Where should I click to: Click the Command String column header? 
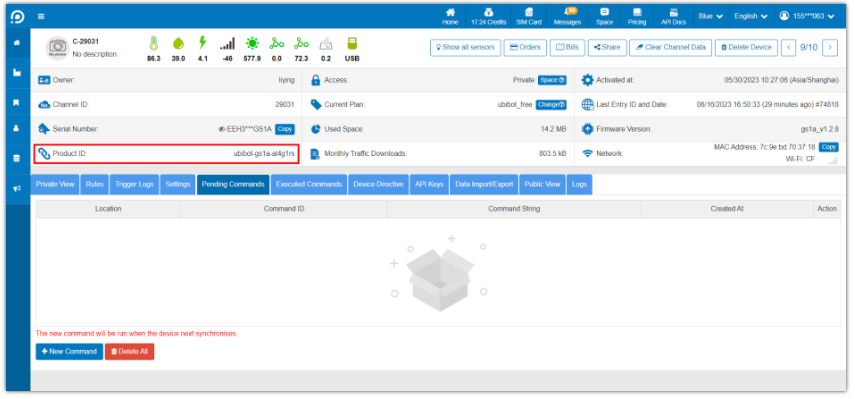click(x=514, y=209)
